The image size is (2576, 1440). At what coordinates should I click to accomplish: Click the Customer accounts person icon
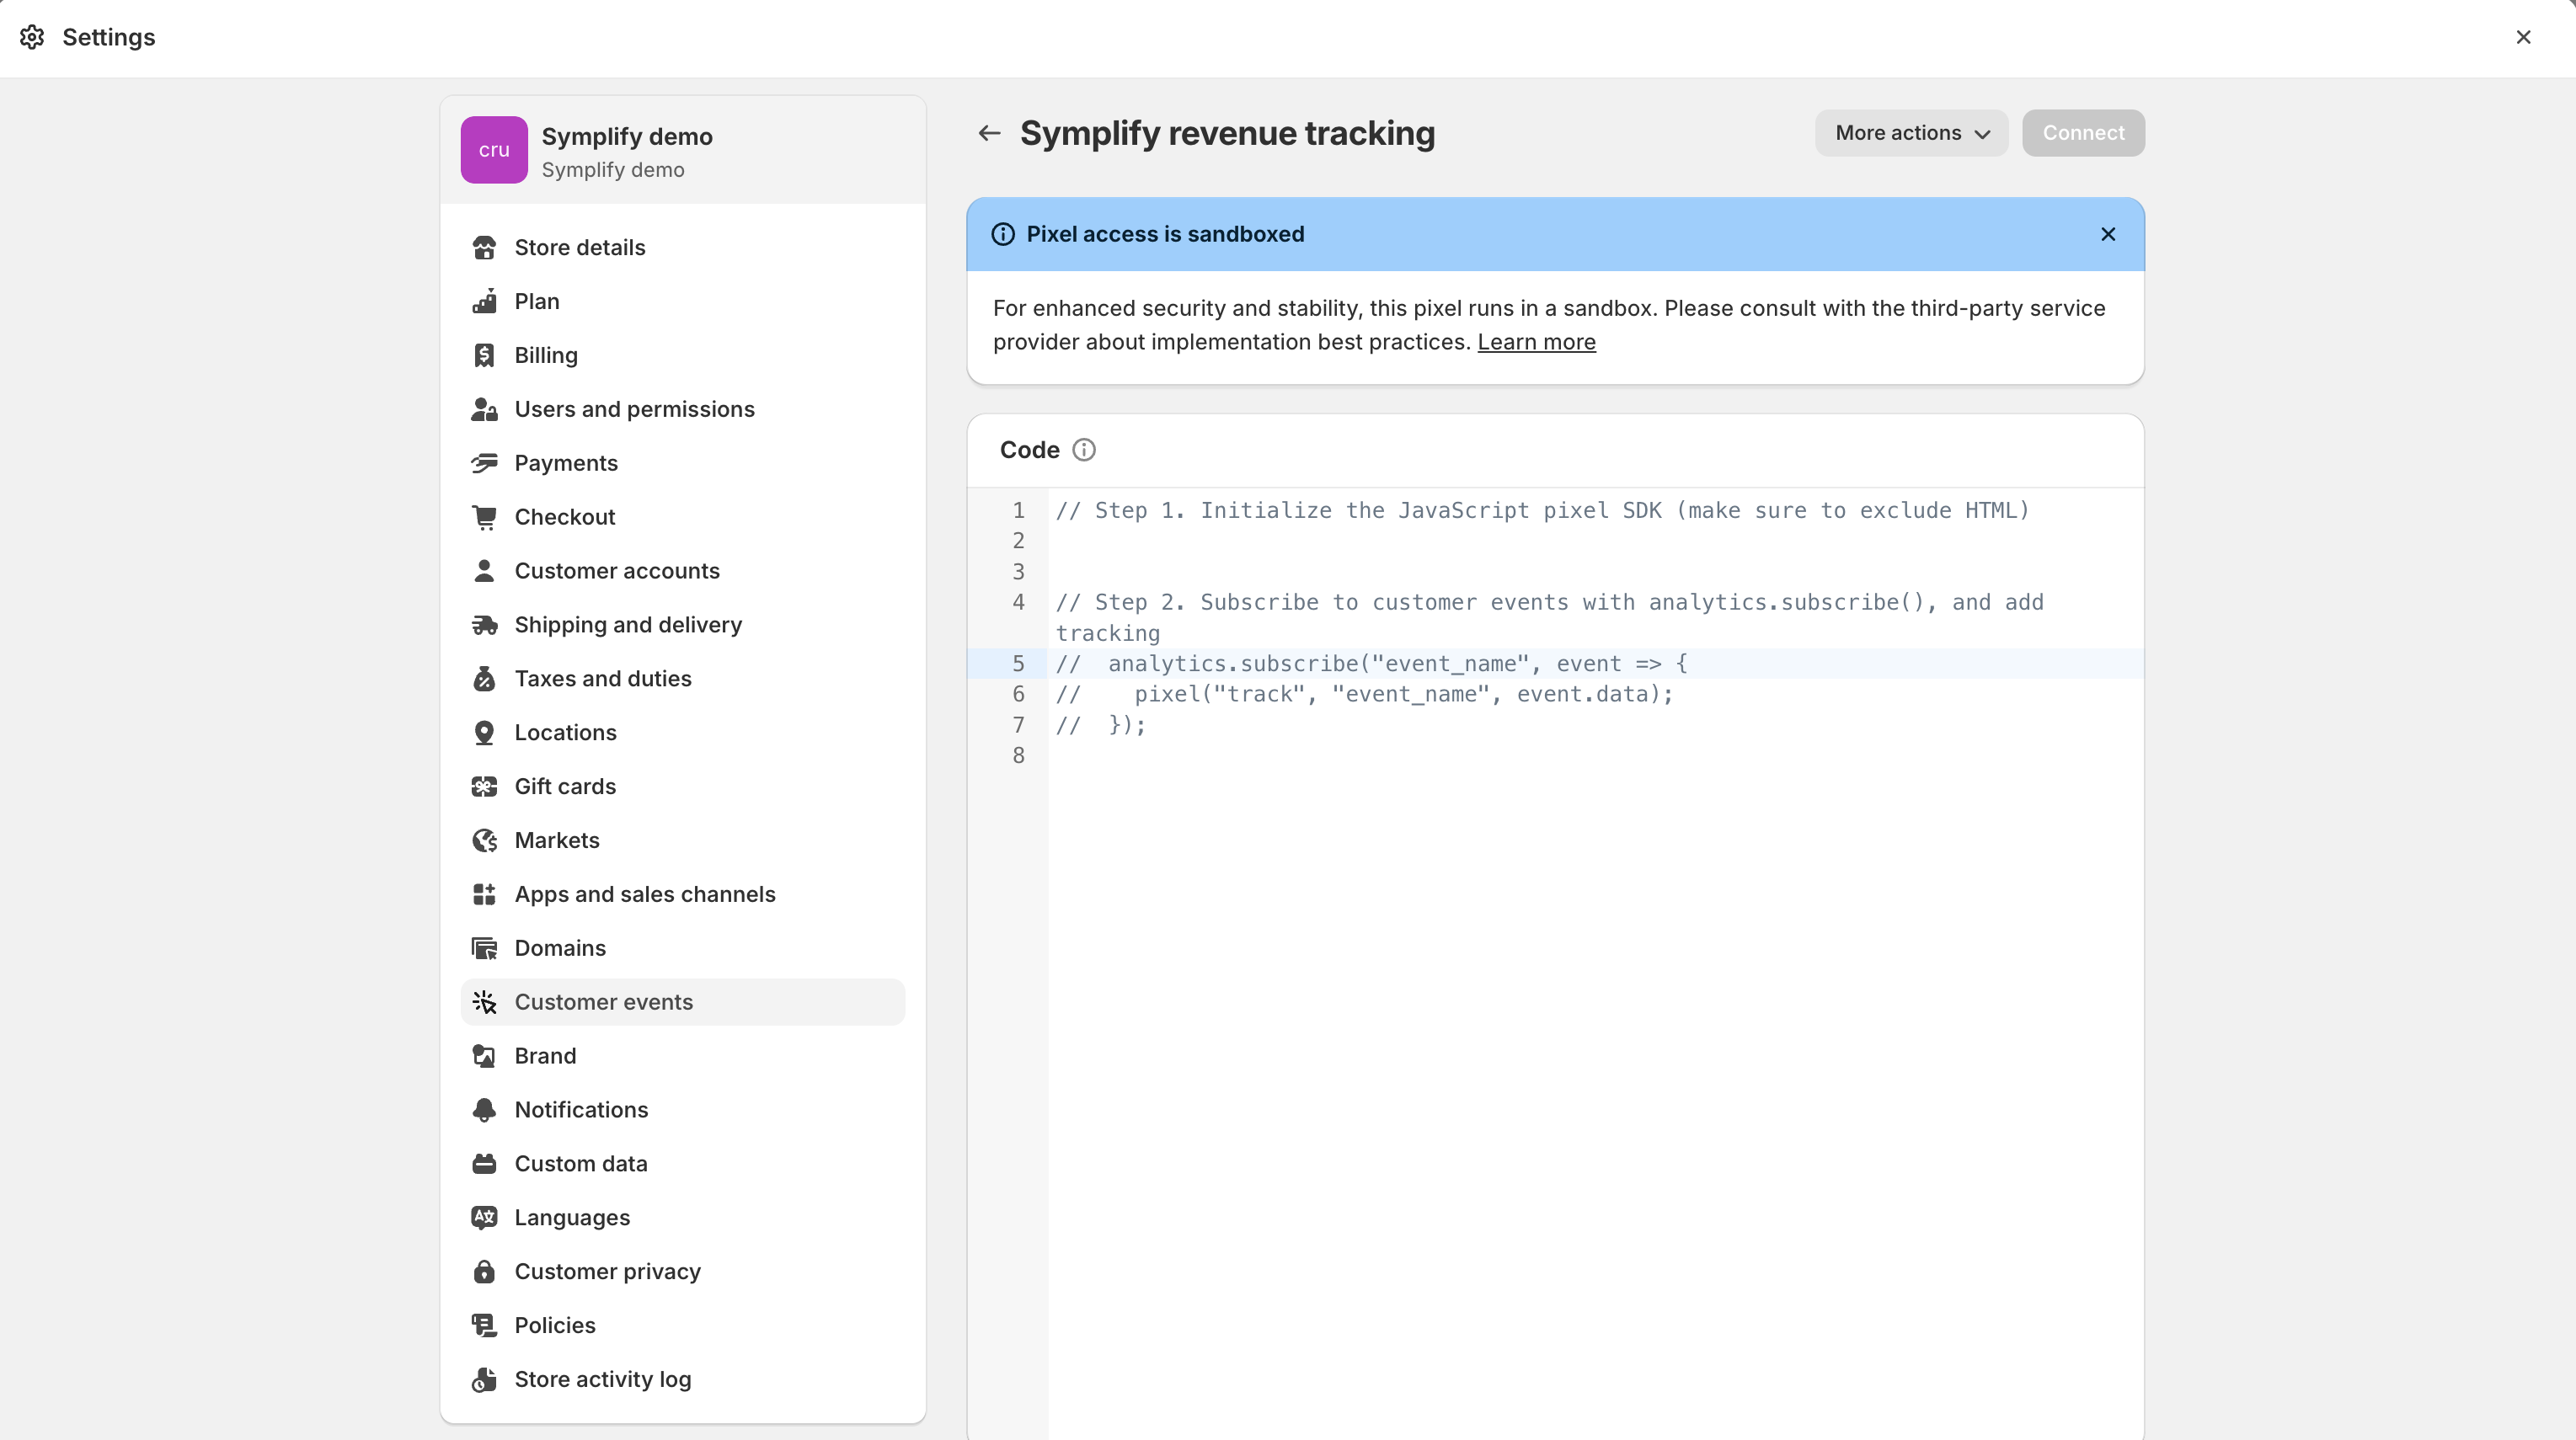tap(484, 571)
